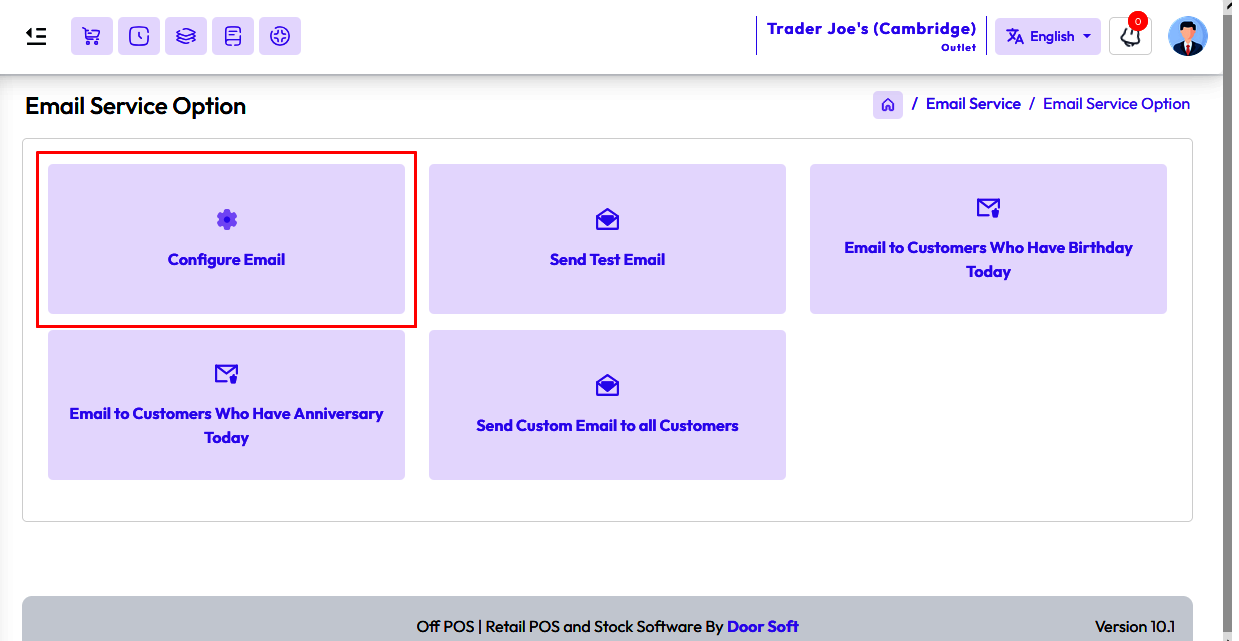1239x641 pixels.
Task: Go to home via breadcrumb icon
Action: click(x=888, y=104)
